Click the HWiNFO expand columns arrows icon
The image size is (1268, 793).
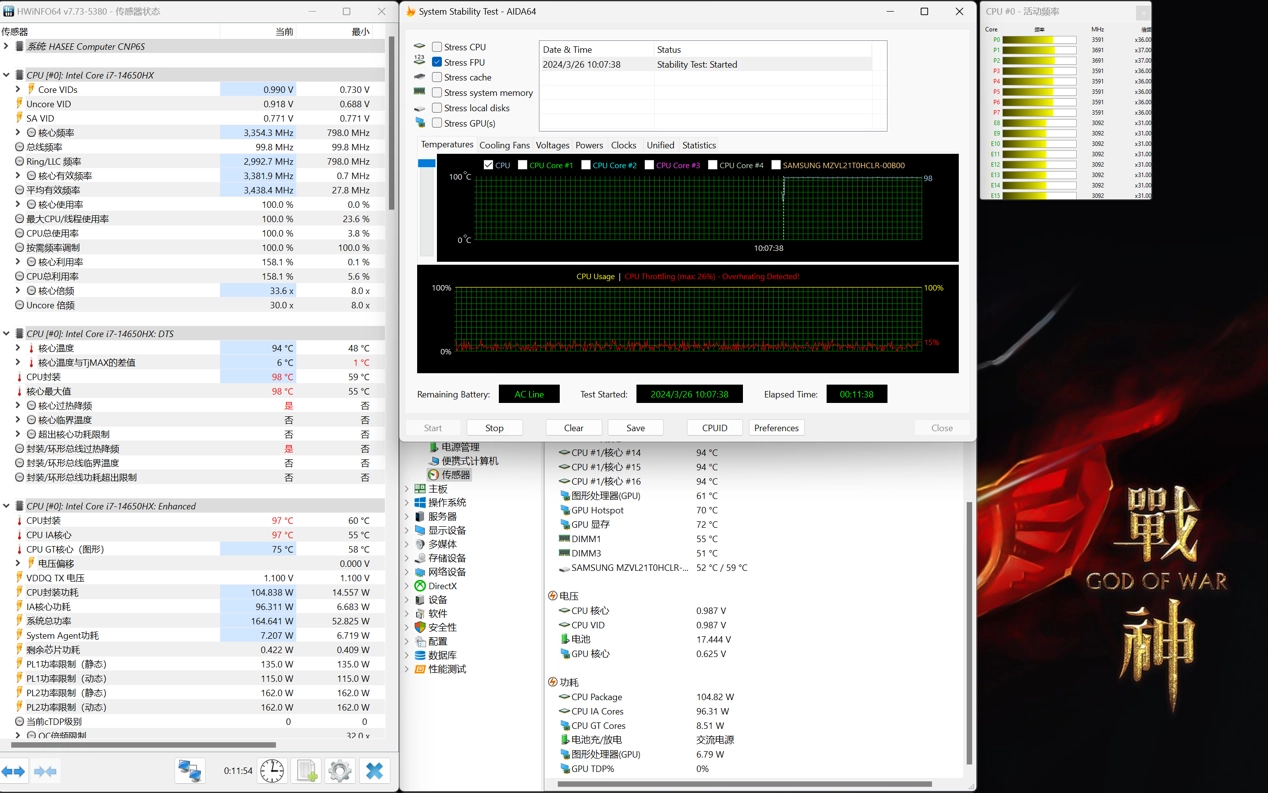click(x=14, y=771)
